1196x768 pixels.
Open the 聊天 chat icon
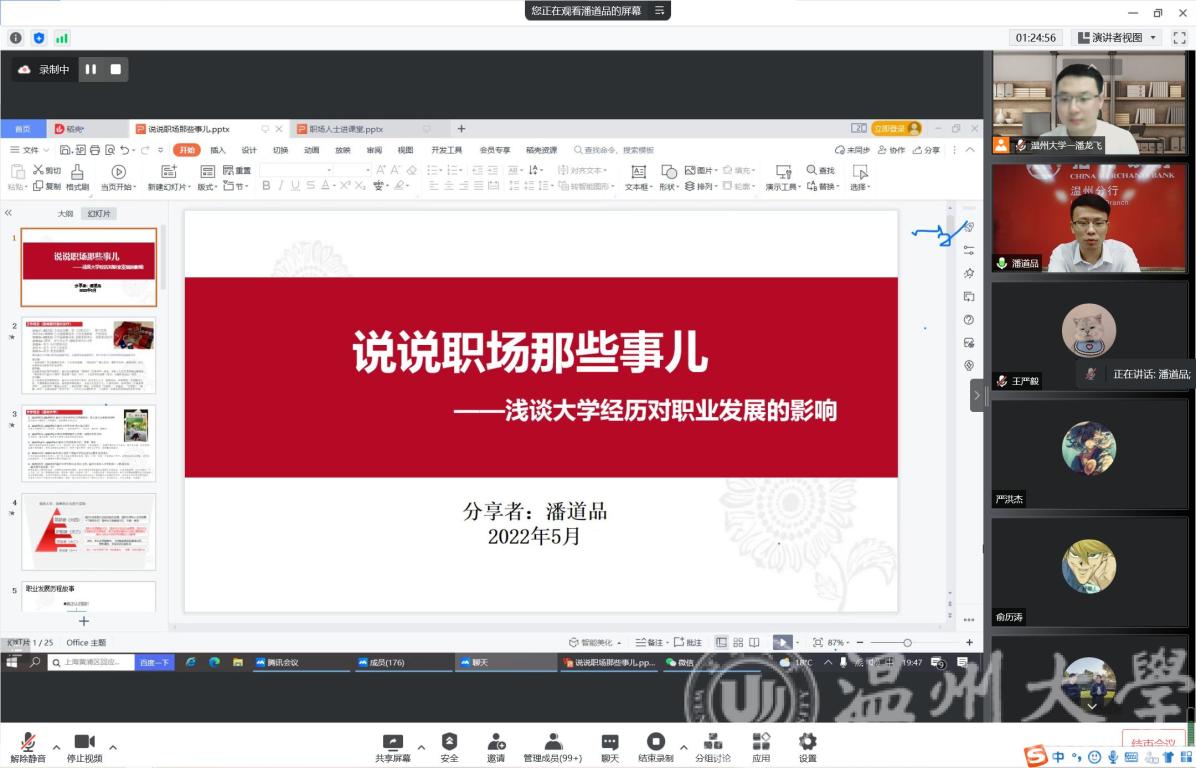[x=610, y=743]
